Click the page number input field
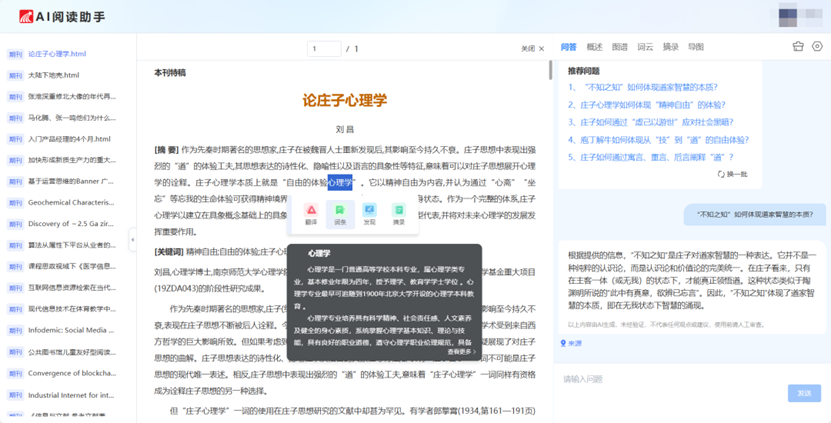Screen dimensions: 831x423 click(324, 49)
